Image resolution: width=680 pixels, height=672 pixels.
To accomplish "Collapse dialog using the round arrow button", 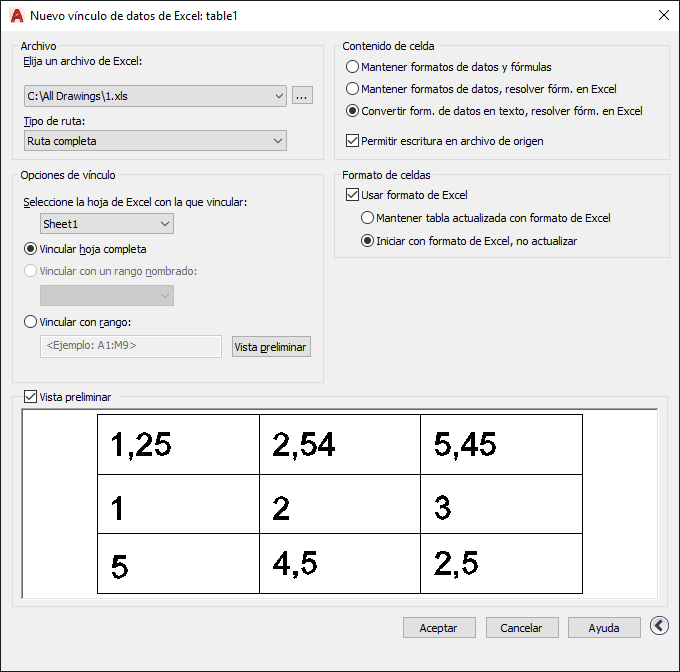I will point(659,626).
